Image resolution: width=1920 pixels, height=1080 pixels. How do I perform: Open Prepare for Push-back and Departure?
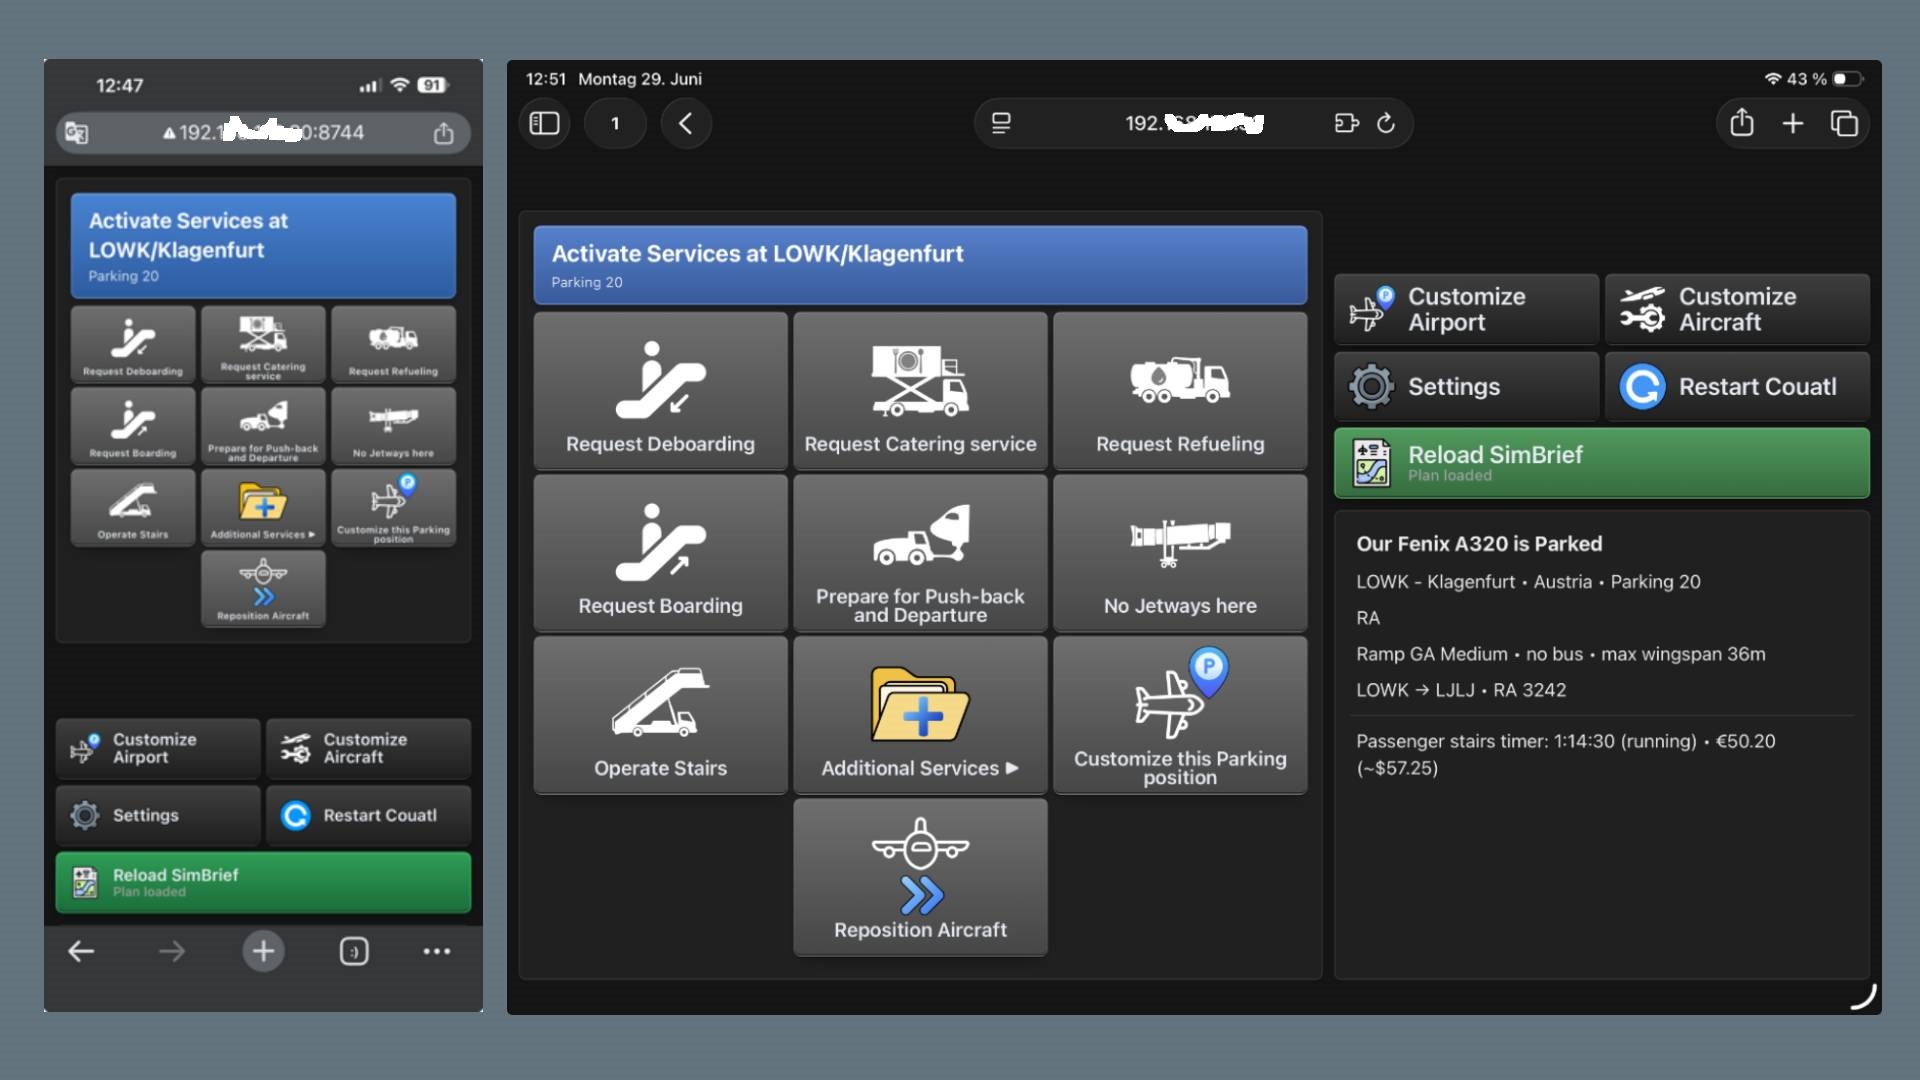click(920, 553)
